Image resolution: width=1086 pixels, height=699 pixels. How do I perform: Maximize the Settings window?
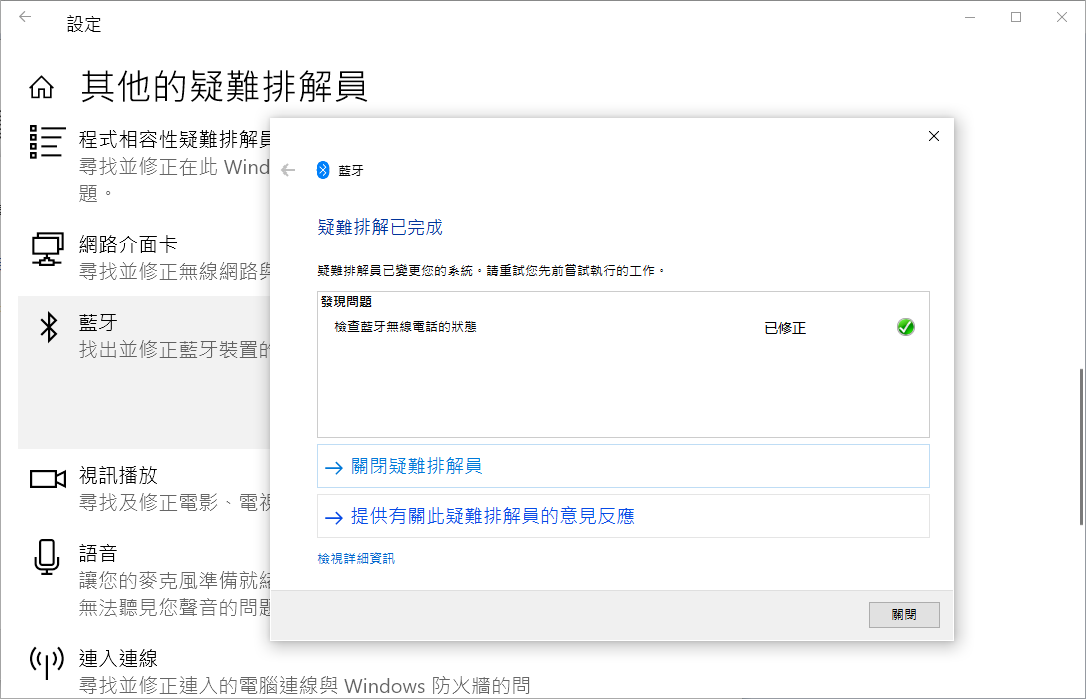pyautogui.click(x=1016, y=17)
